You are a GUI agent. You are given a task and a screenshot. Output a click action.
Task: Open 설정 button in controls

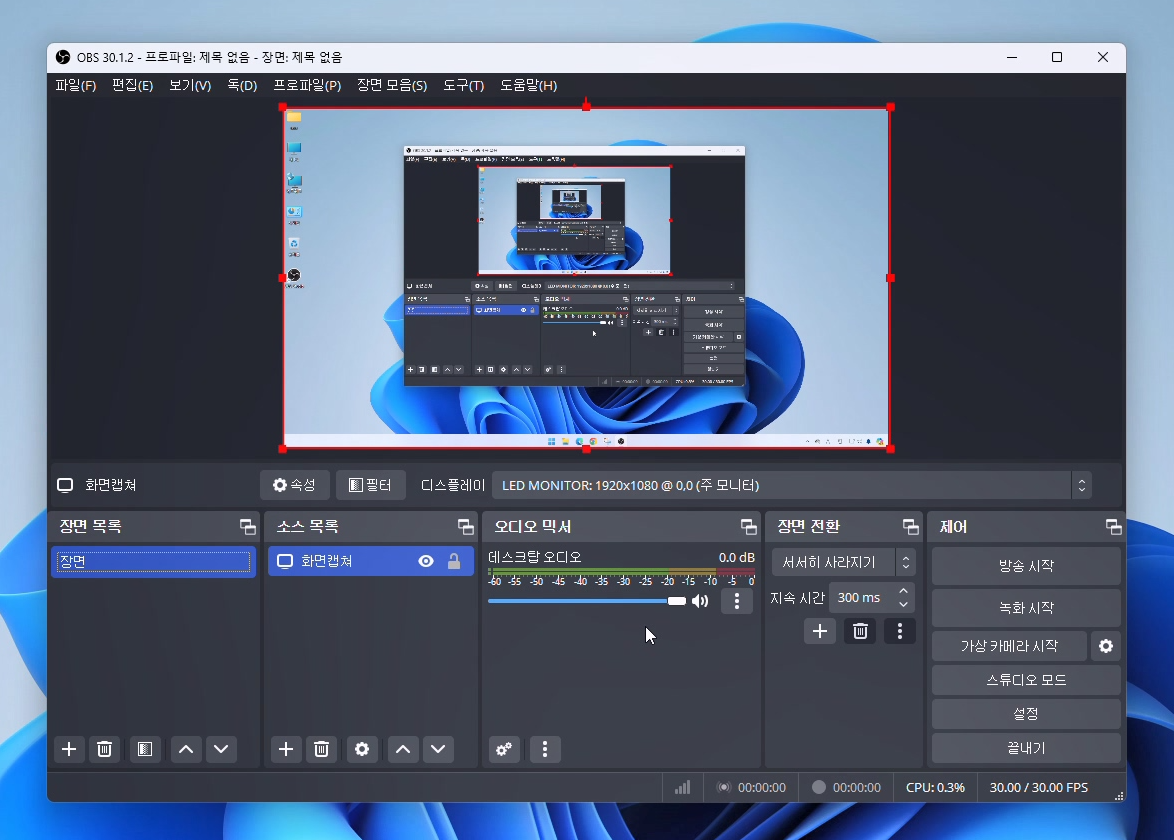click(1026, 713)
